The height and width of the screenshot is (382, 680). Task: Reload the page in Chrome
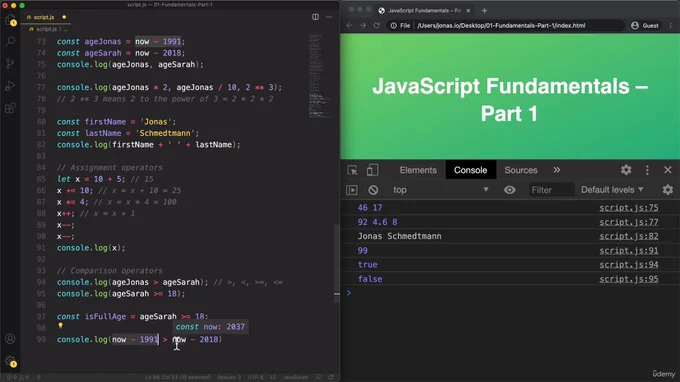tap(376, 26)
